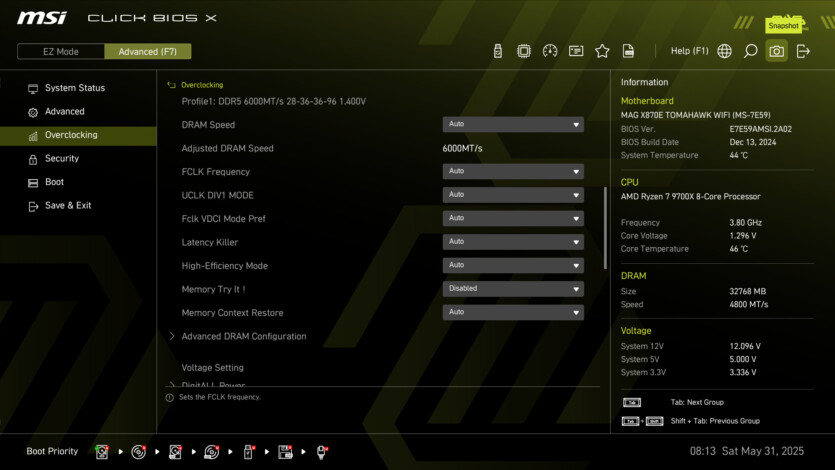
Task: Take a snapshot with the camera icon
Action: point(776,51)
